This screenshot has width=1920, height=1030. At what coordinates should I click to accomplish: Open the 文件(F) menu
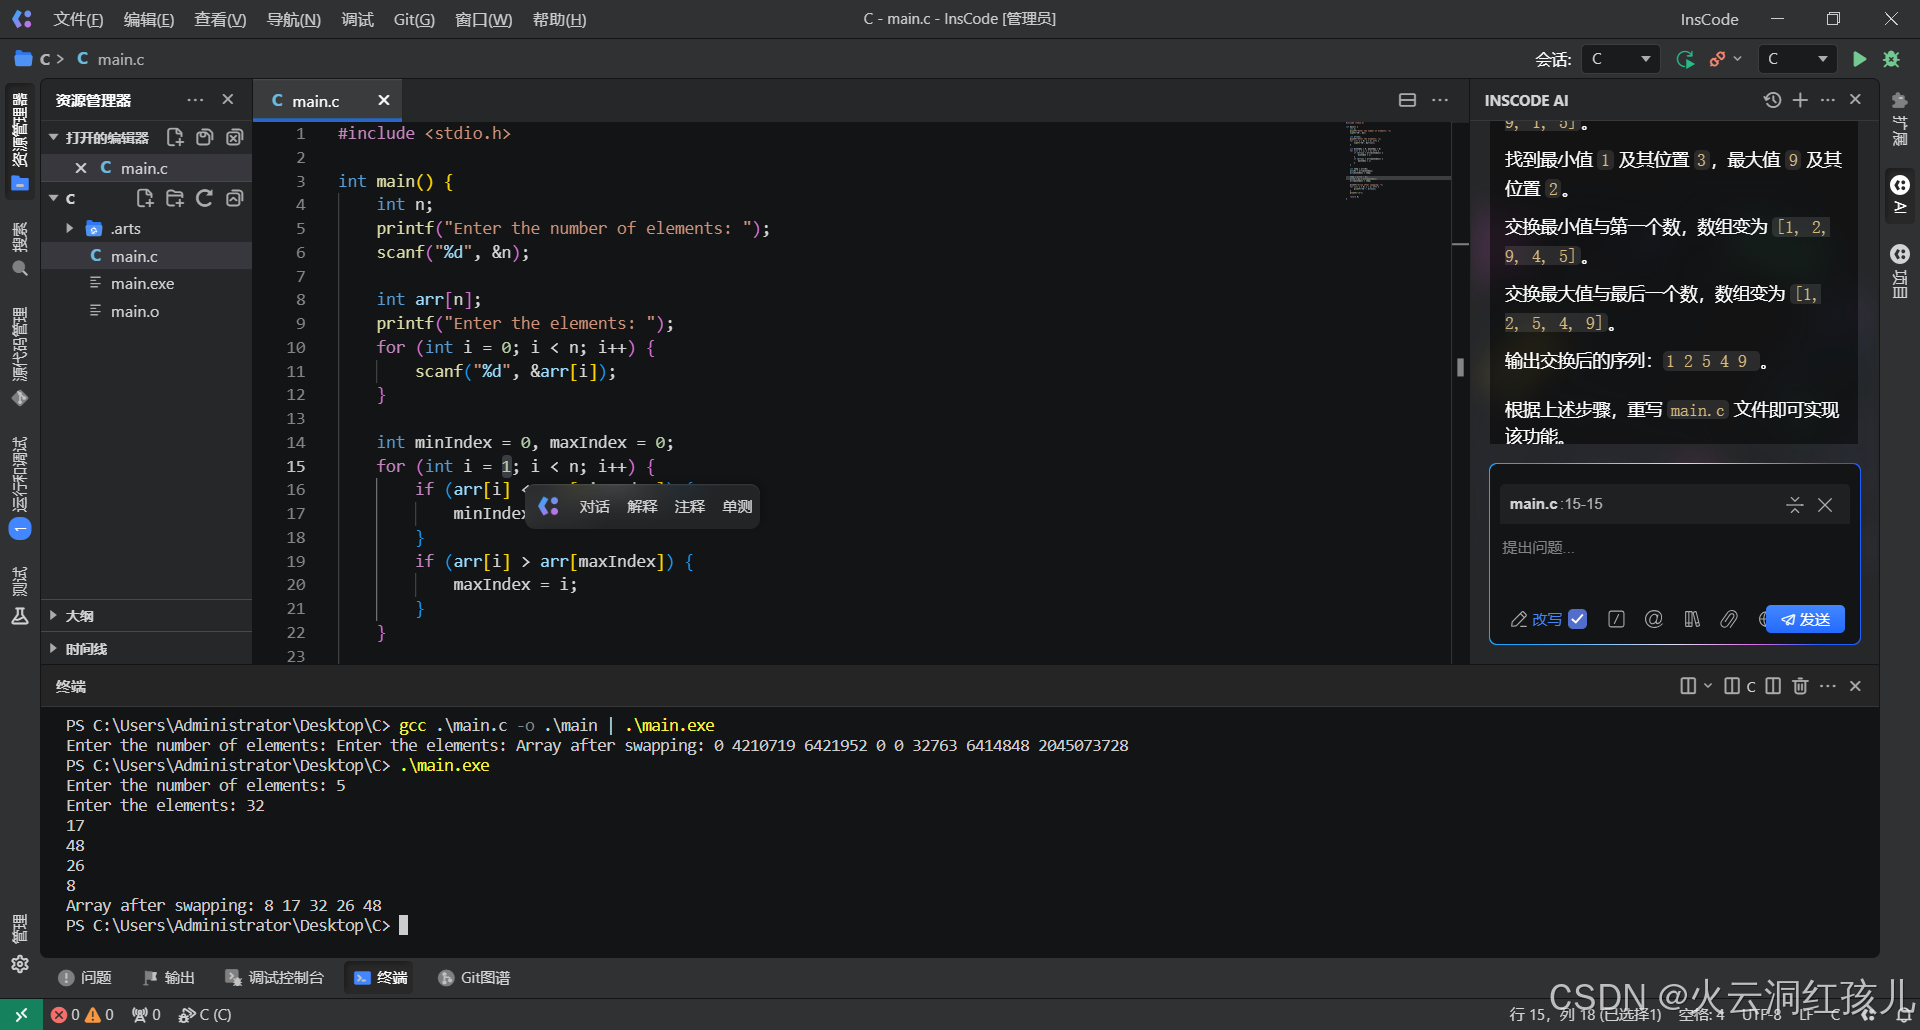click(x=78, y=19)
